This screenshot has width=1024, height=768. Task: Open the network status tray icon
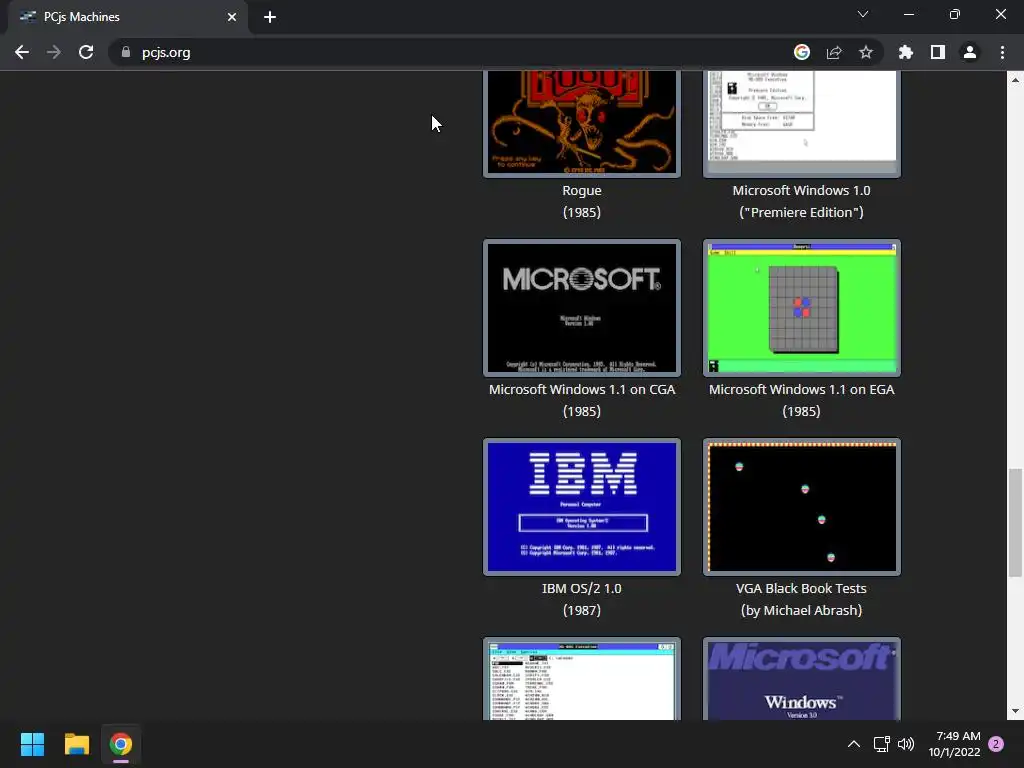tap(882, 744)
